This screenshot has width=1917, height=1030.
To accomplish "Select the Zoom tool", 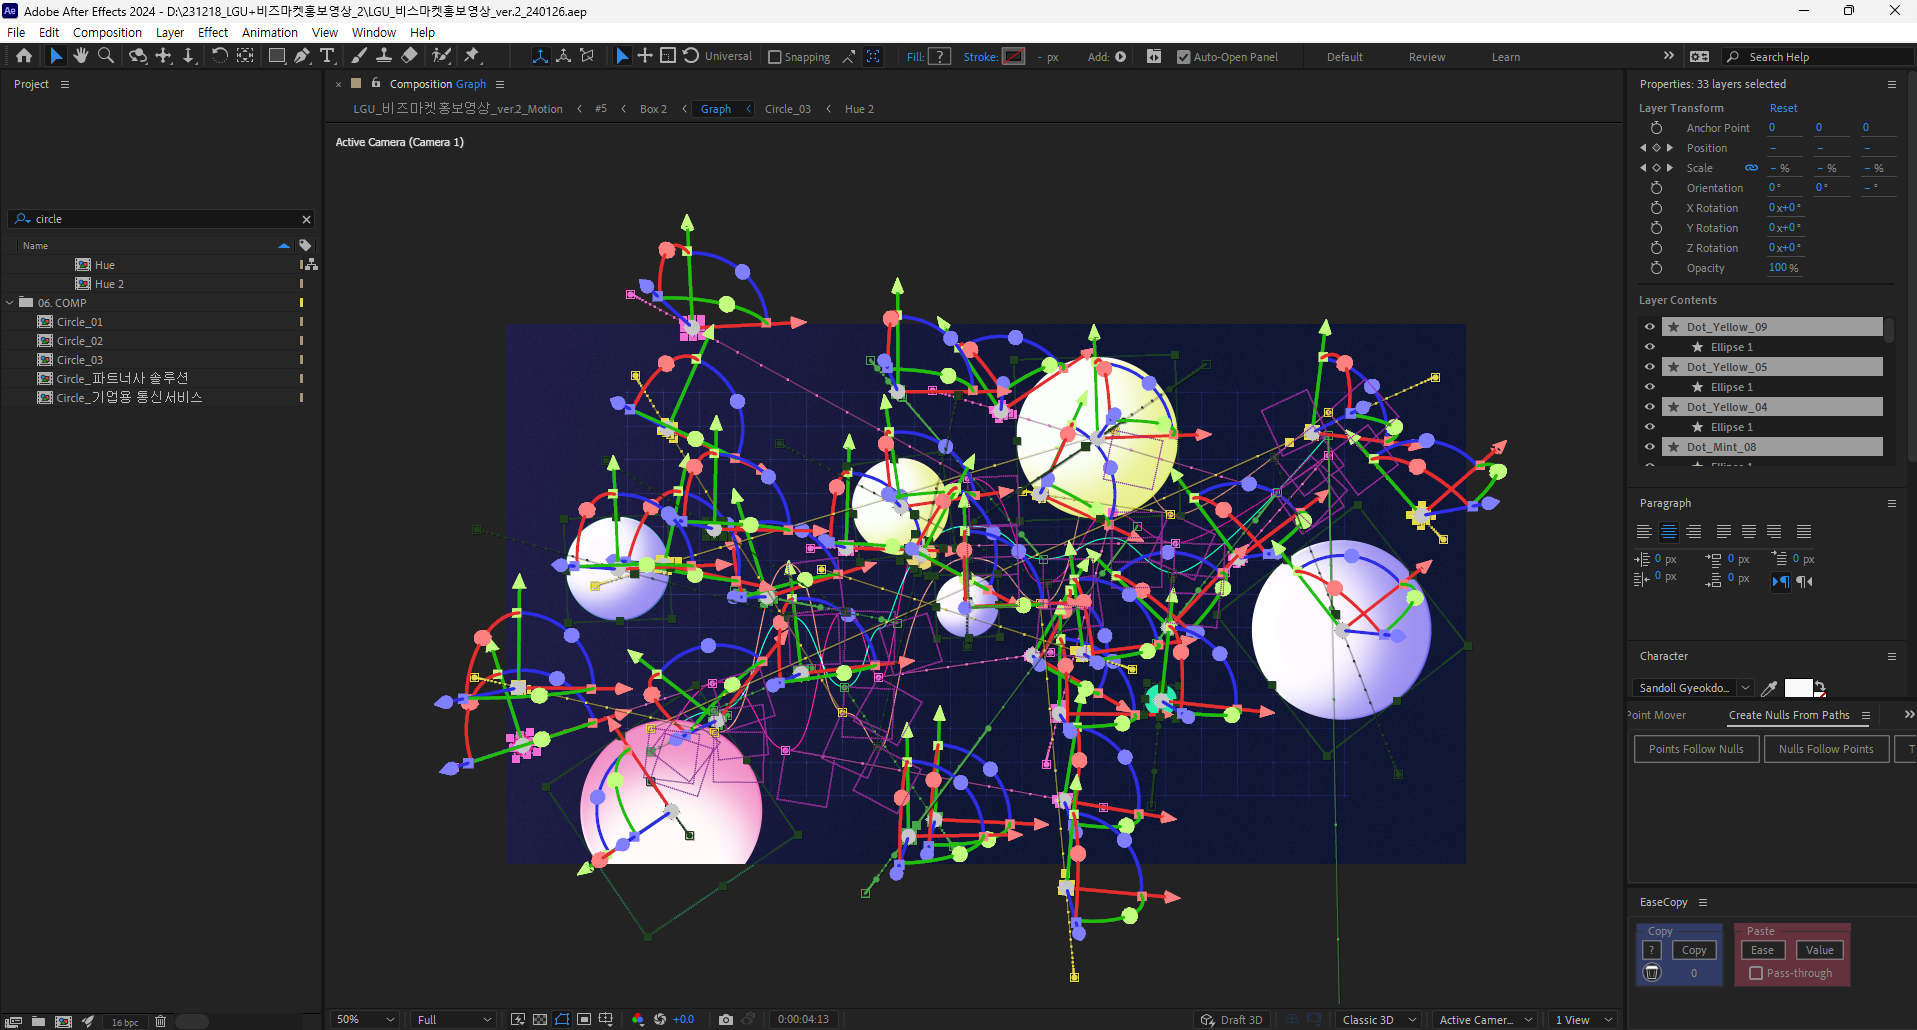I will click(x=105, y=56).
